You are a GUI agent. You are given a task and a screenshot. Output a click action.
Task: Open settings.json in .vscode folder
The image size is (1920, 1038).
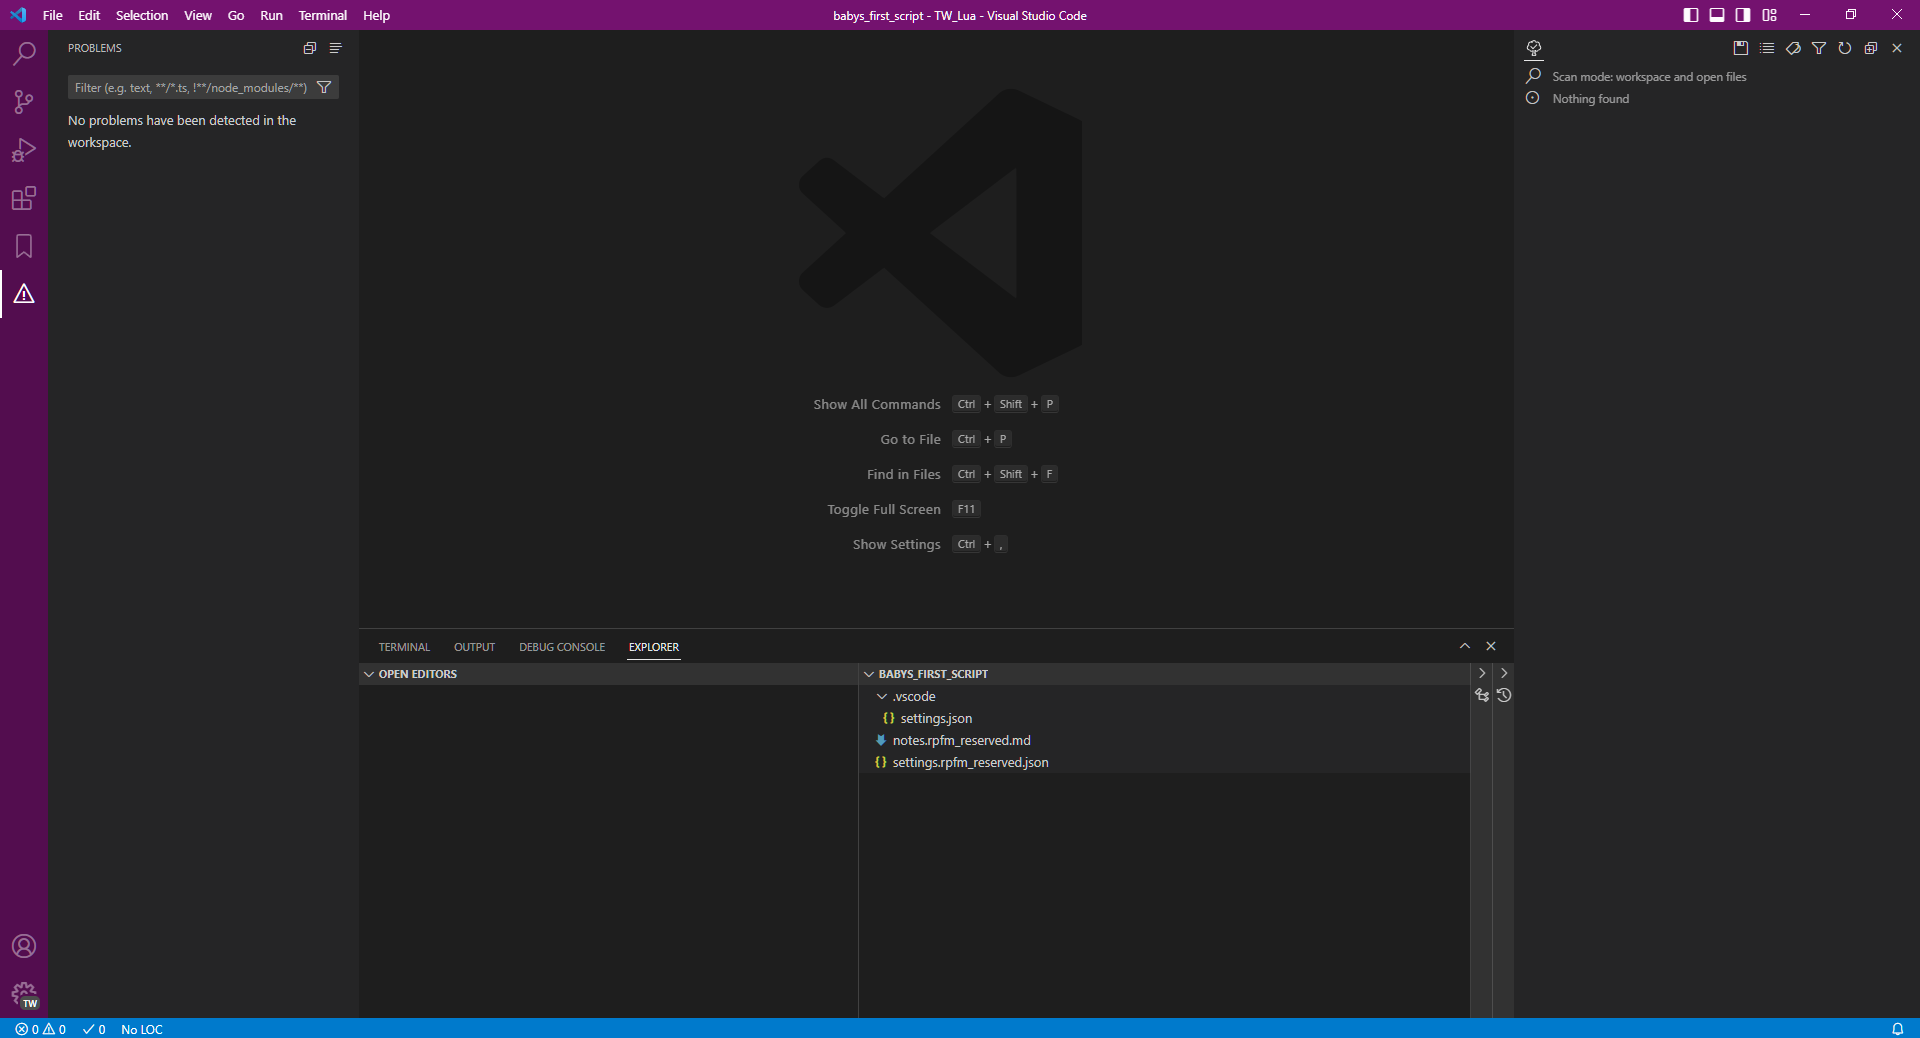pyautogui.click(x=1164, y=718)
